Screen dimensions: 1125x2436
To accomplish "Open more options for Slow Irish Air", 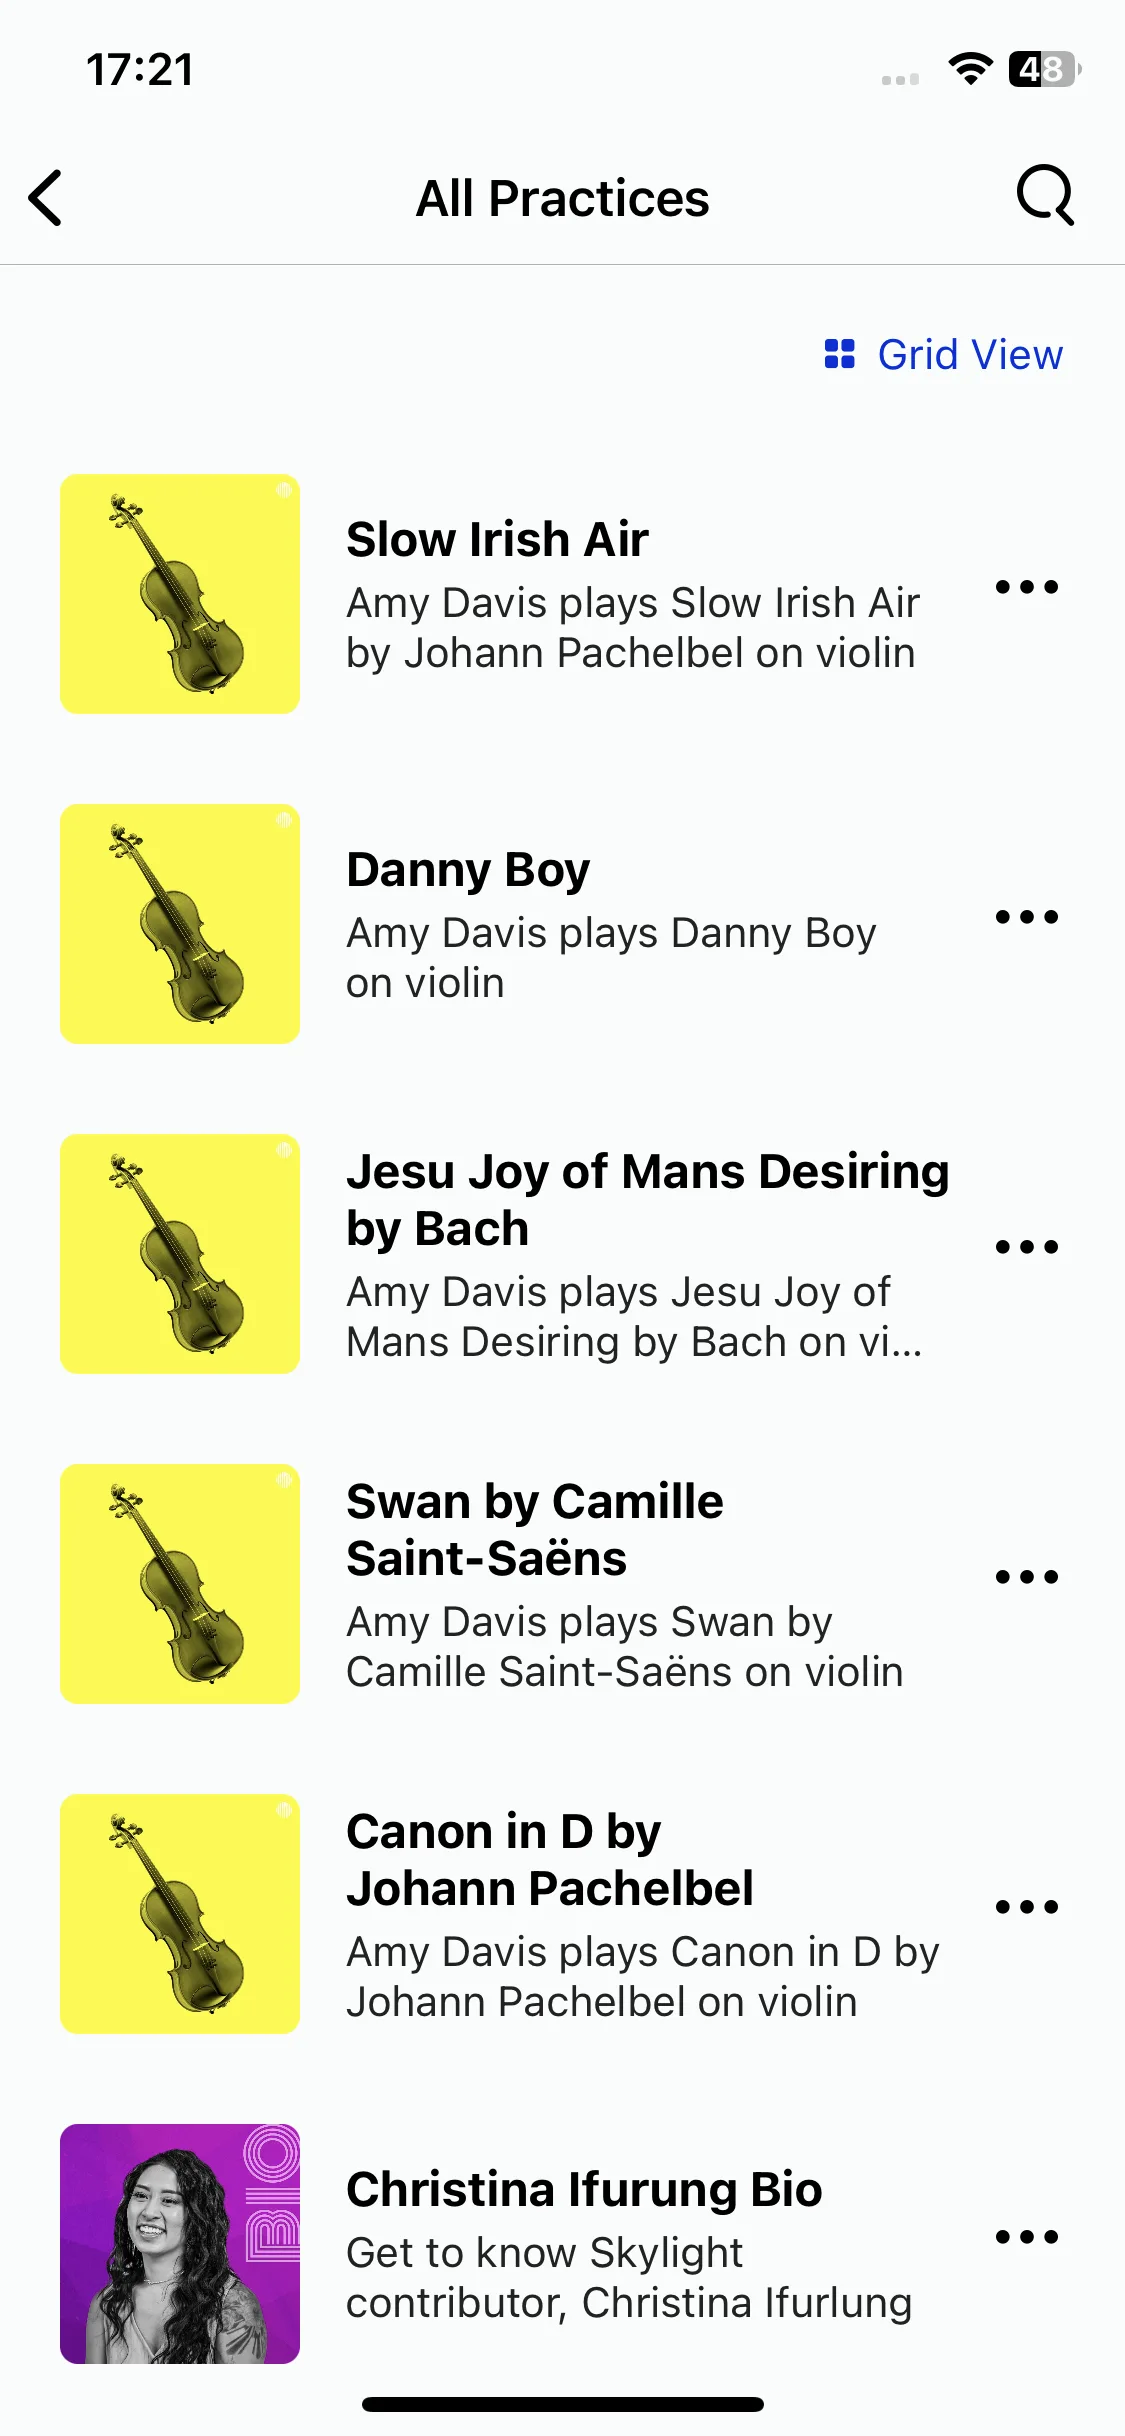I will (x=1027, y=587).
